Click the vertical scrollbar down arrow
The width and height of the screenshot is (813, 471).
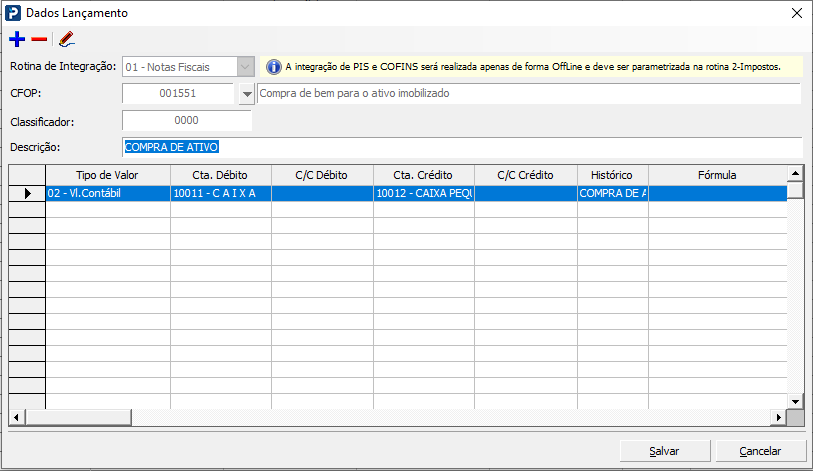click(795, 401)
